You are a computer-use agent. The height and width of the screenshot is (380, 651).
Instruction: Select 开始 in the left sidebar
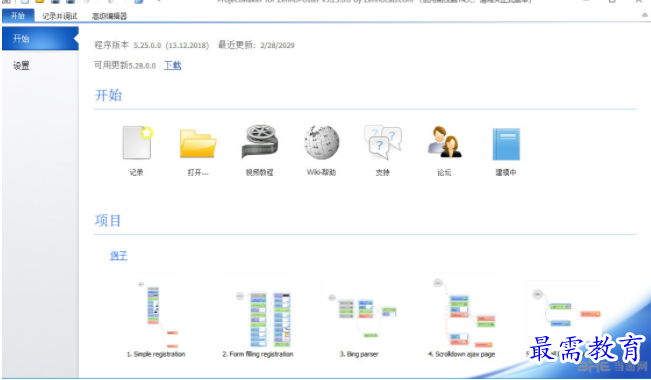pos(40,39)
